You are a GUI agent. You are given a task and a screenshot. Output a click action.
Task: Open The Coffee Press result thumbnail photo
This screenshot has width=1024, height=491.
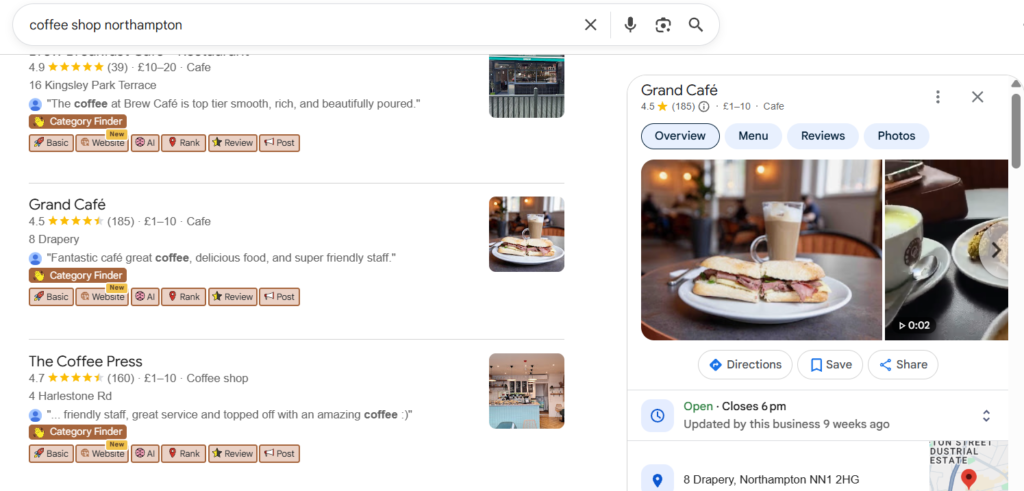coord(526,390)
